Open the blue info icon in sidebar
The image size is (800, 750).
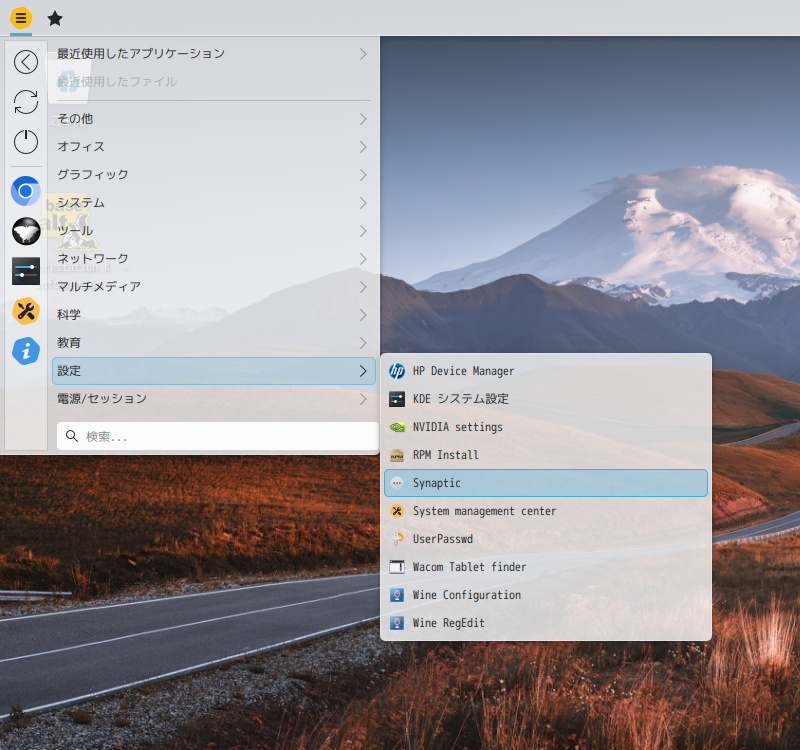(26, 350)
